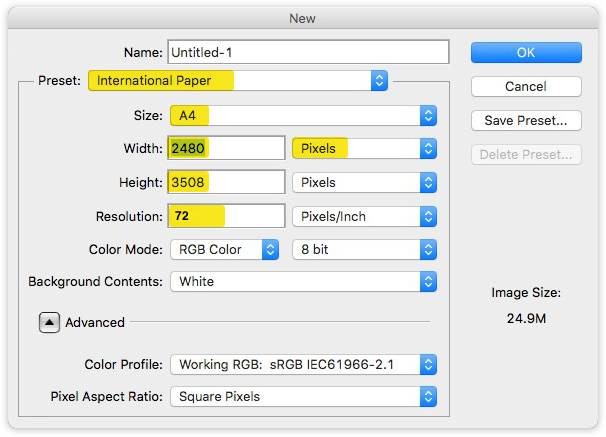Click the Preset dropdown arrow icon

379,81
